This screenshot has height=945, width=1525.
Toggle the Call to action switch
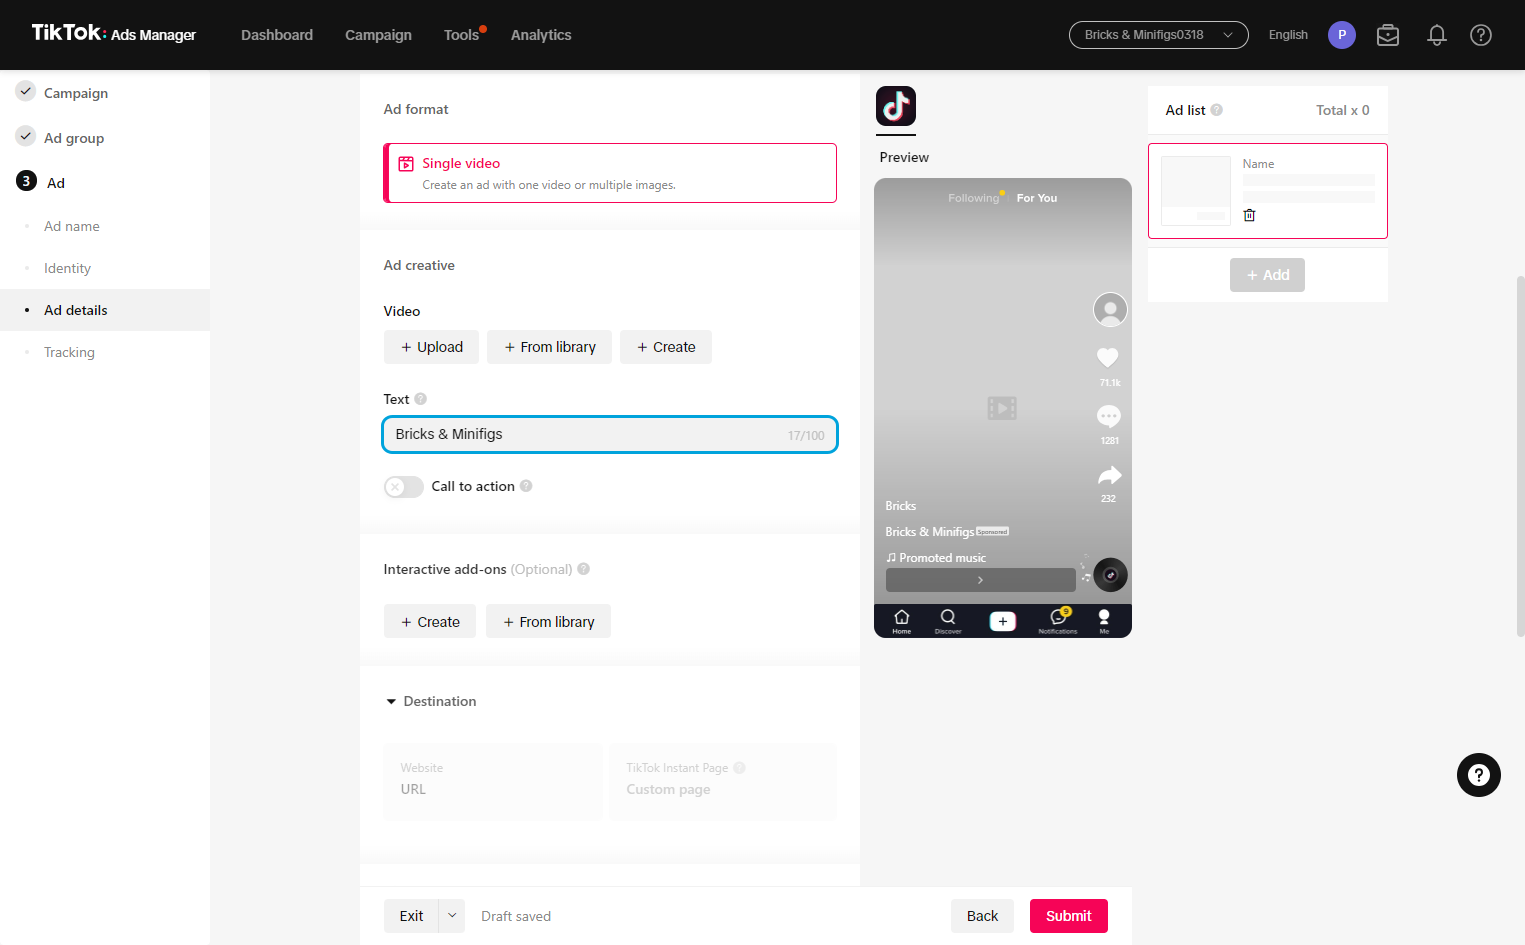point(404,487)
